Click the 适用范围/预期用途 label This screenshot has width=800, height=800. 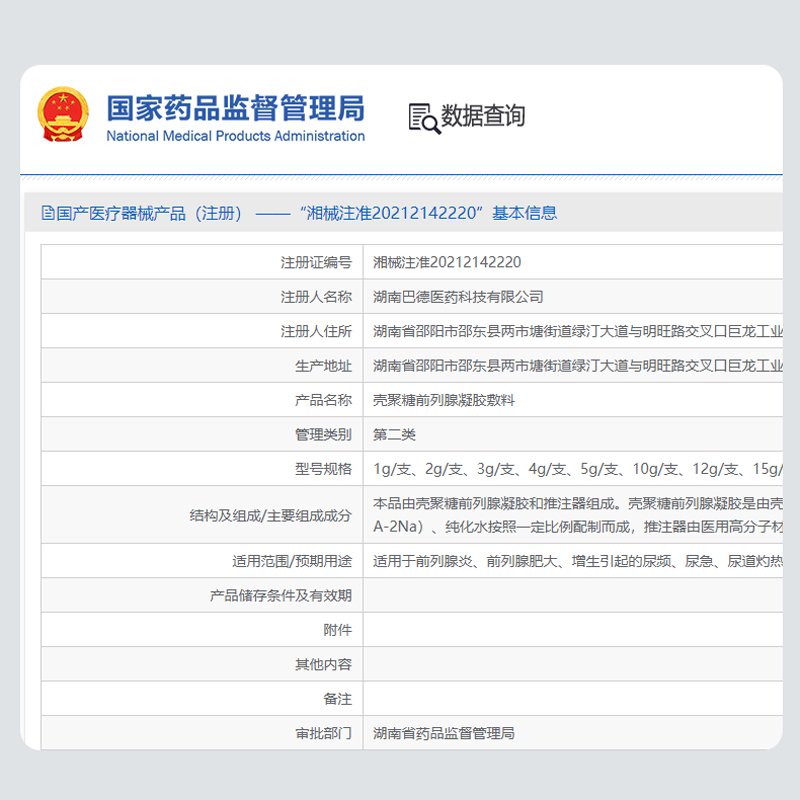coord(292,561)
